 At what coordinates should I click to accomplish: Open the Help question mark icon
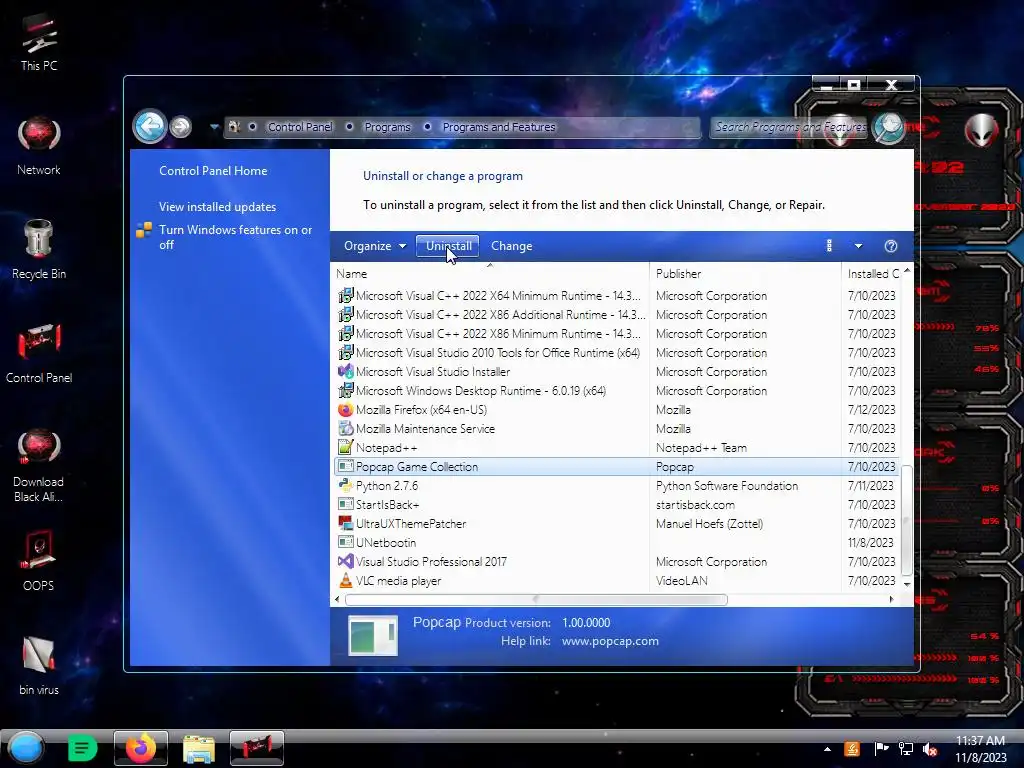(891, 246)
